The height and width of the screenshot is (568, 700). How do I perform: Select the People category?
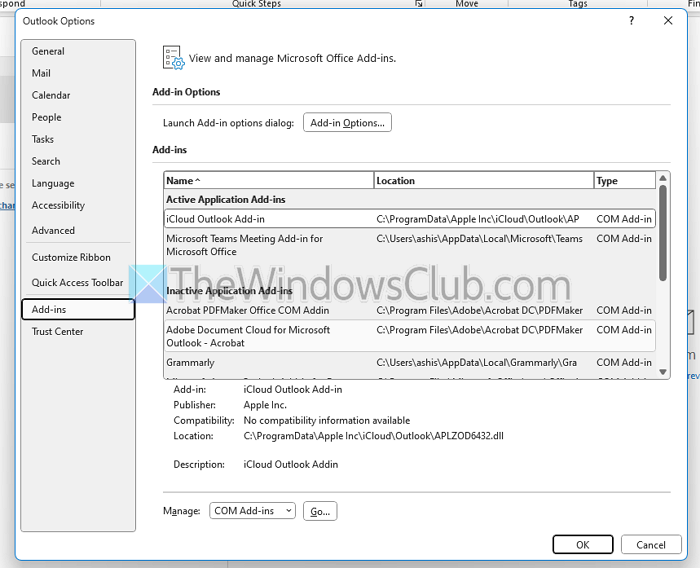point(46,117)
